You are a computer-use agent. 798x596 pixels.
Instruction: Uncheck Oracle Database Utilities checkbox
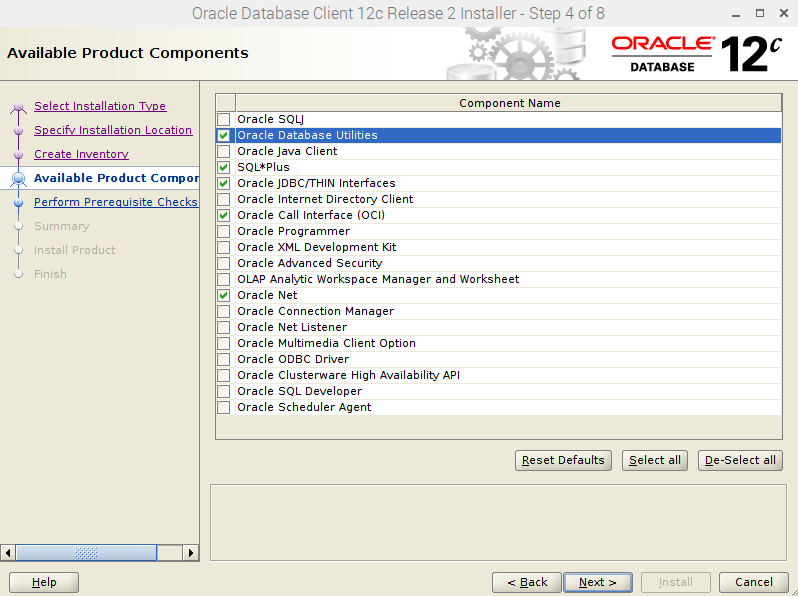click(223, 135)
